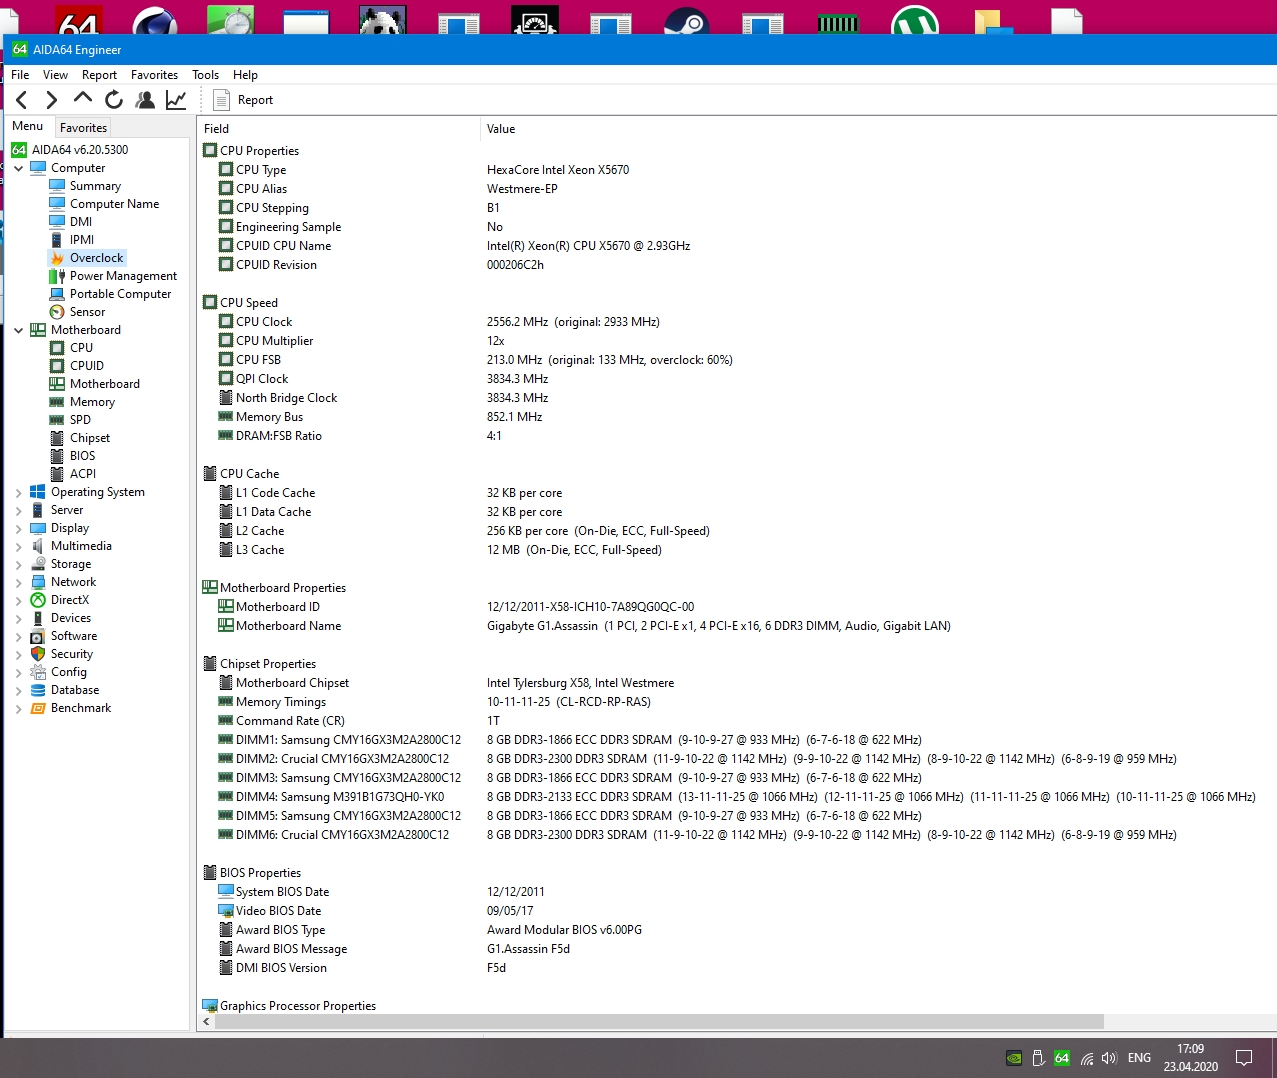Open the Favorites menu
Viewport: 1277px width, 1078px height.
154,75
